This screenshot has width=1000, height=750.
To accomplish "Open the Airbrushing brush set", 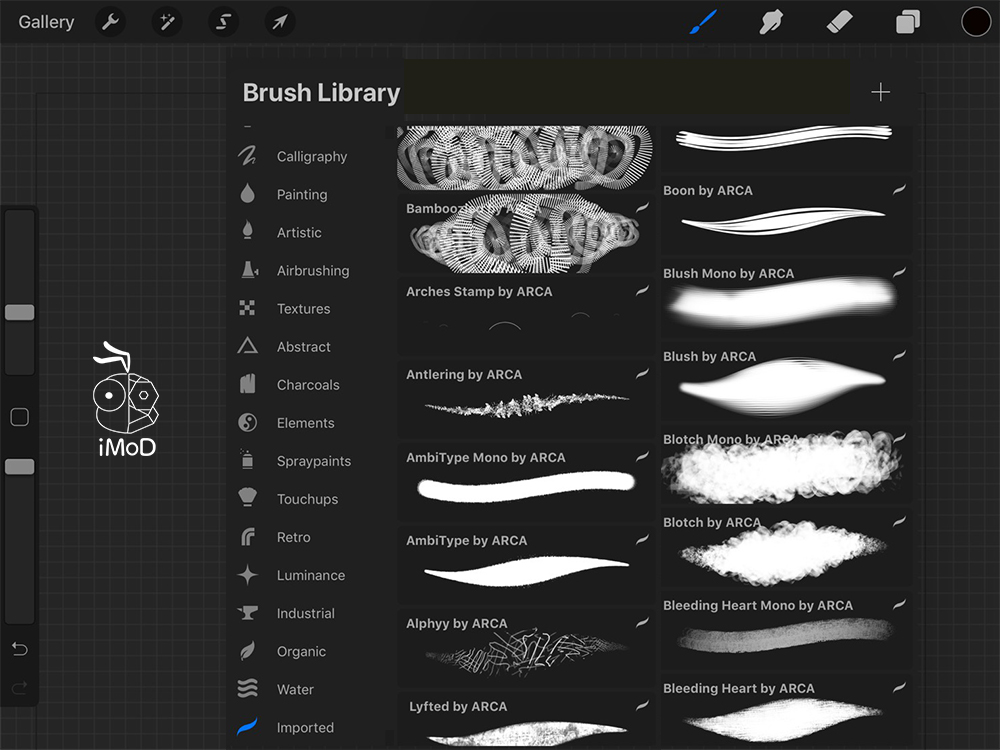I will pos(312,271).
